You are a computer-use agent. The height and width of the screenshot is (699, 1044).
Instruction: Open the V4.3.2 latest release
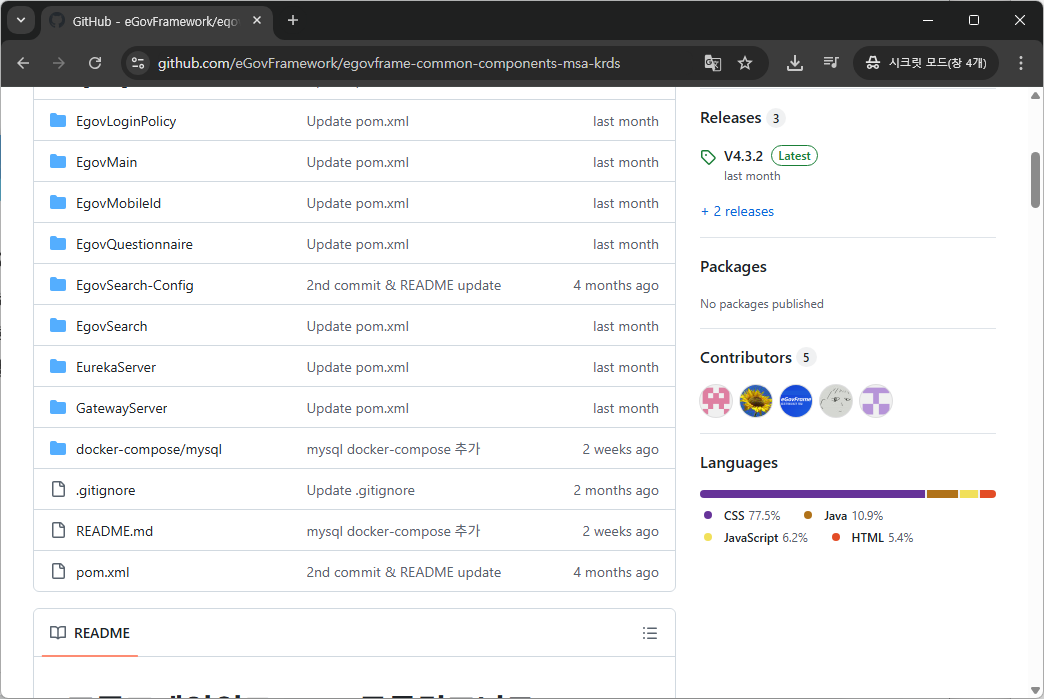(x=743, y=156)
